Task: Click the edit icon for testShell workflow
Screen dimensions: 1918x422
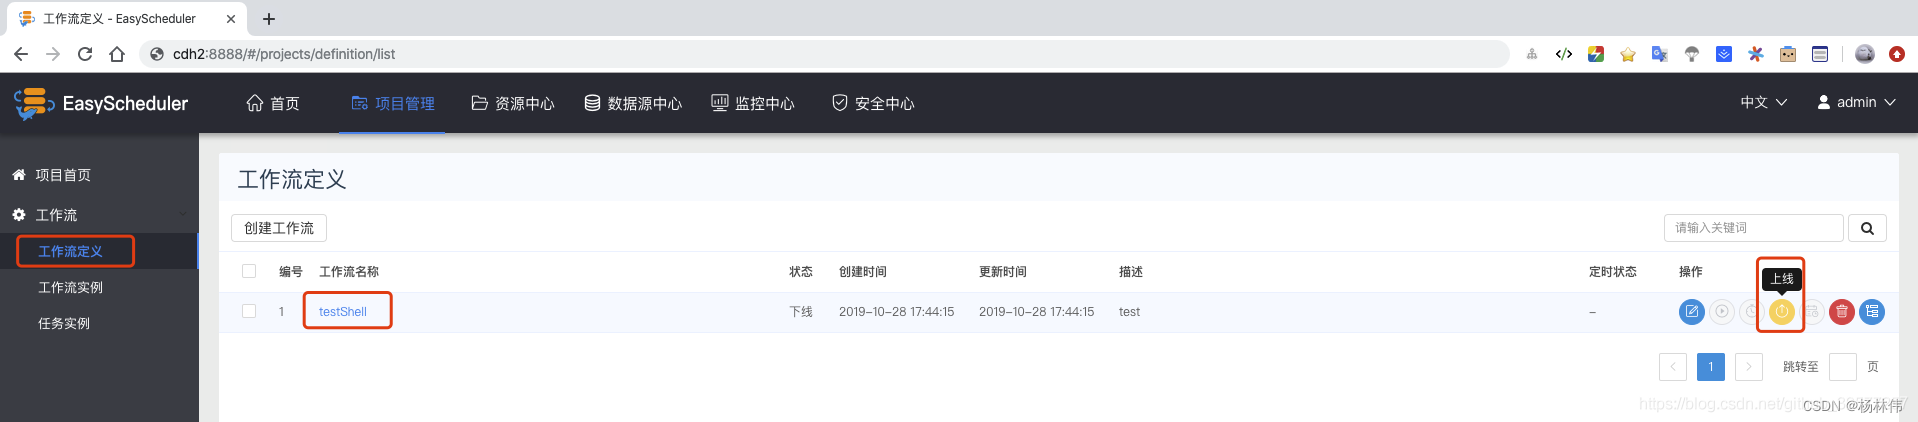Action: [1691, 312]
